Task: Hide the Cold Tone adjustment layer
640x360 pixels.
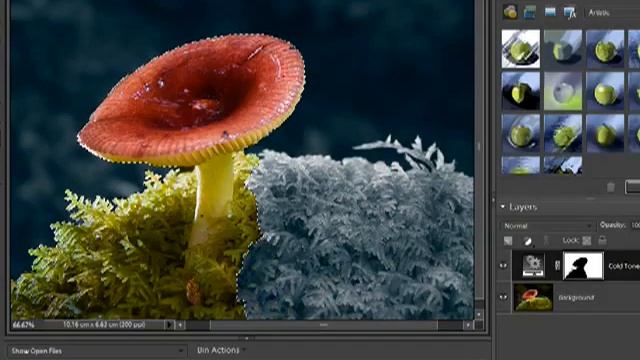Action: pyautogui.click(x=503, y=265)
